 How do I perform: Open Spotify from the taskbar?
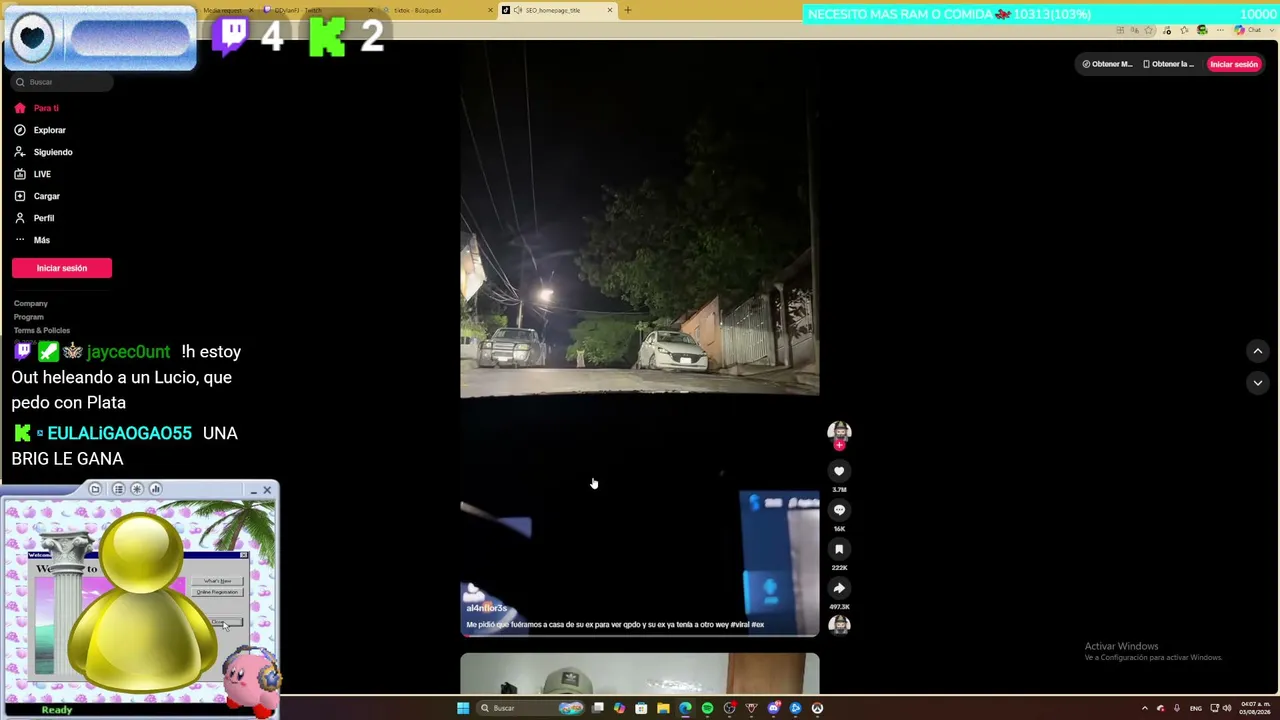coord(707,708)
